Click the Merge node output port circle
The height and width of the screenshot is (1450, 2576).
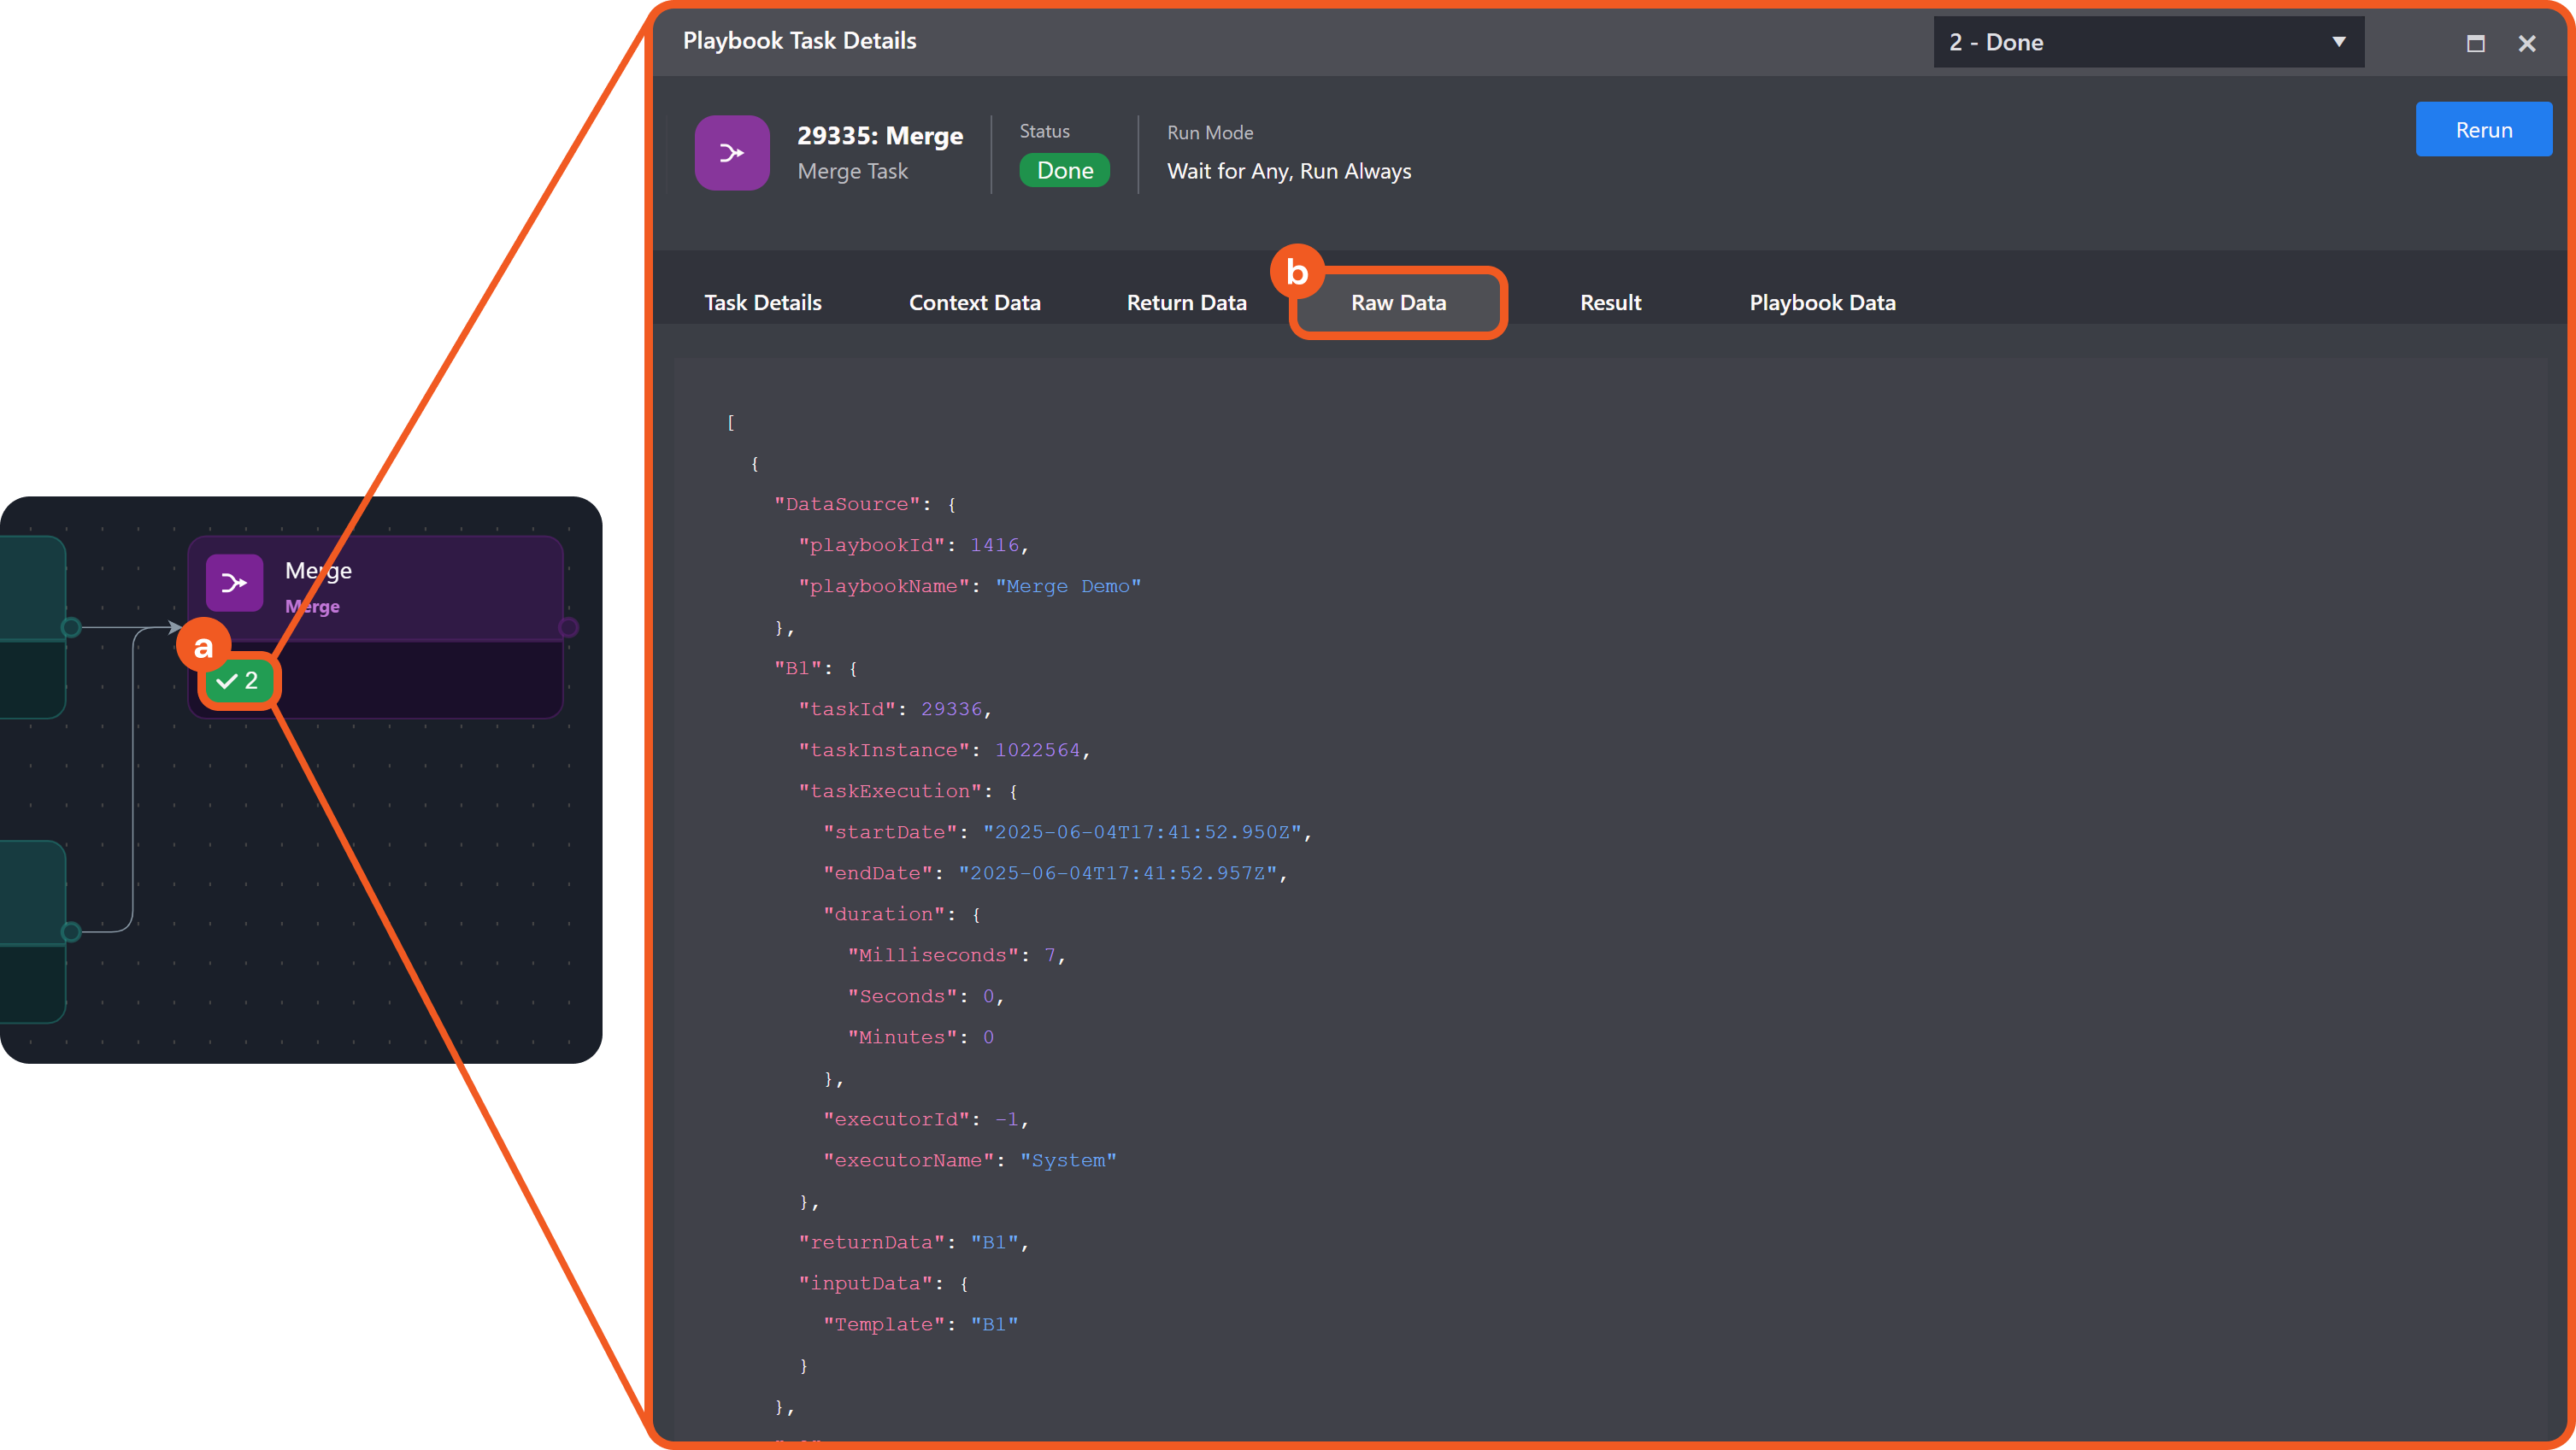[568, 627]
